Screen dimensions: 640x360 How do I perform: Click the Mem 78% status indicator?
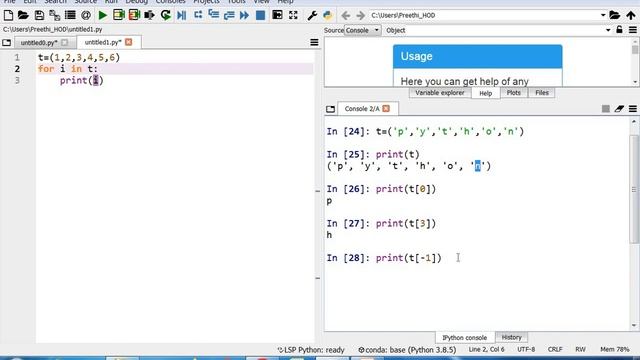pyautogui.click(x=615, y=349)
